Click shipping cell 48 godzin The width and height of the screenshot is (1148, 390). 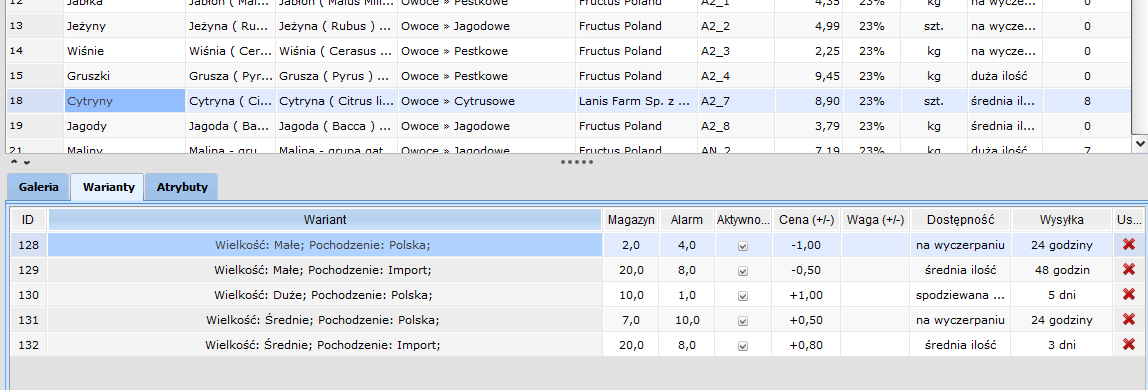pyautogui.click(x=1062, y=270)
